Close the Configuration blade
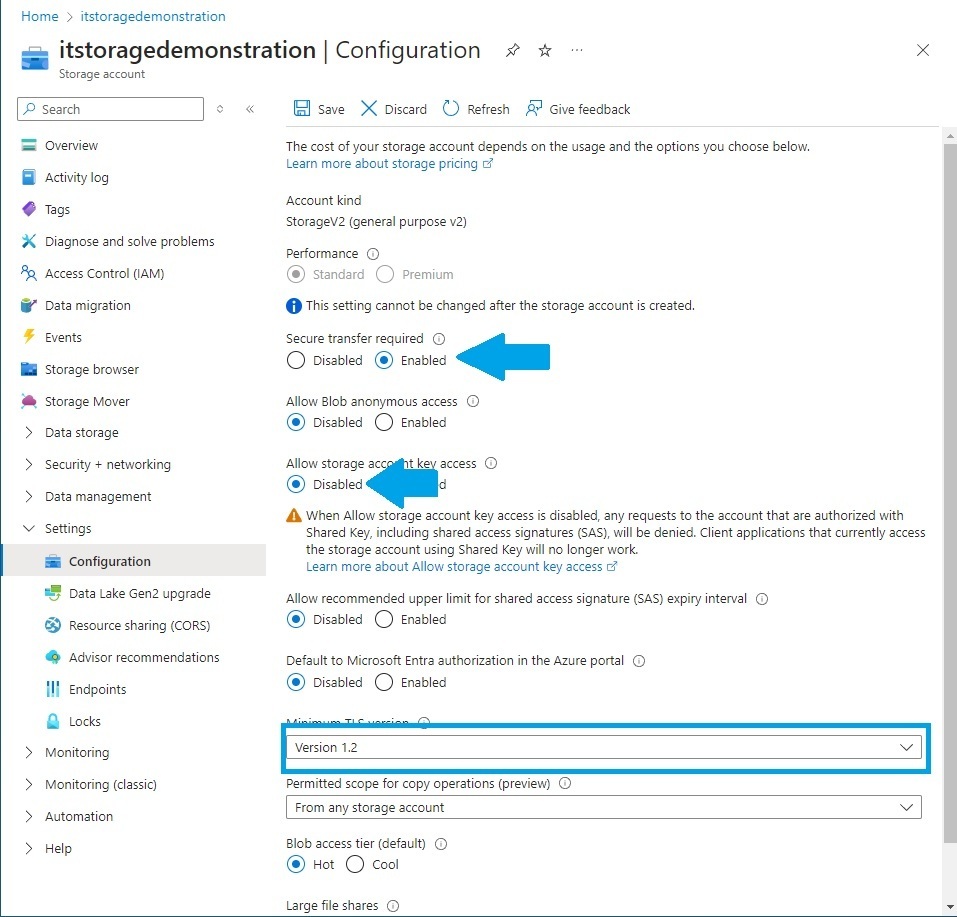957x917 pixels. 923,50
